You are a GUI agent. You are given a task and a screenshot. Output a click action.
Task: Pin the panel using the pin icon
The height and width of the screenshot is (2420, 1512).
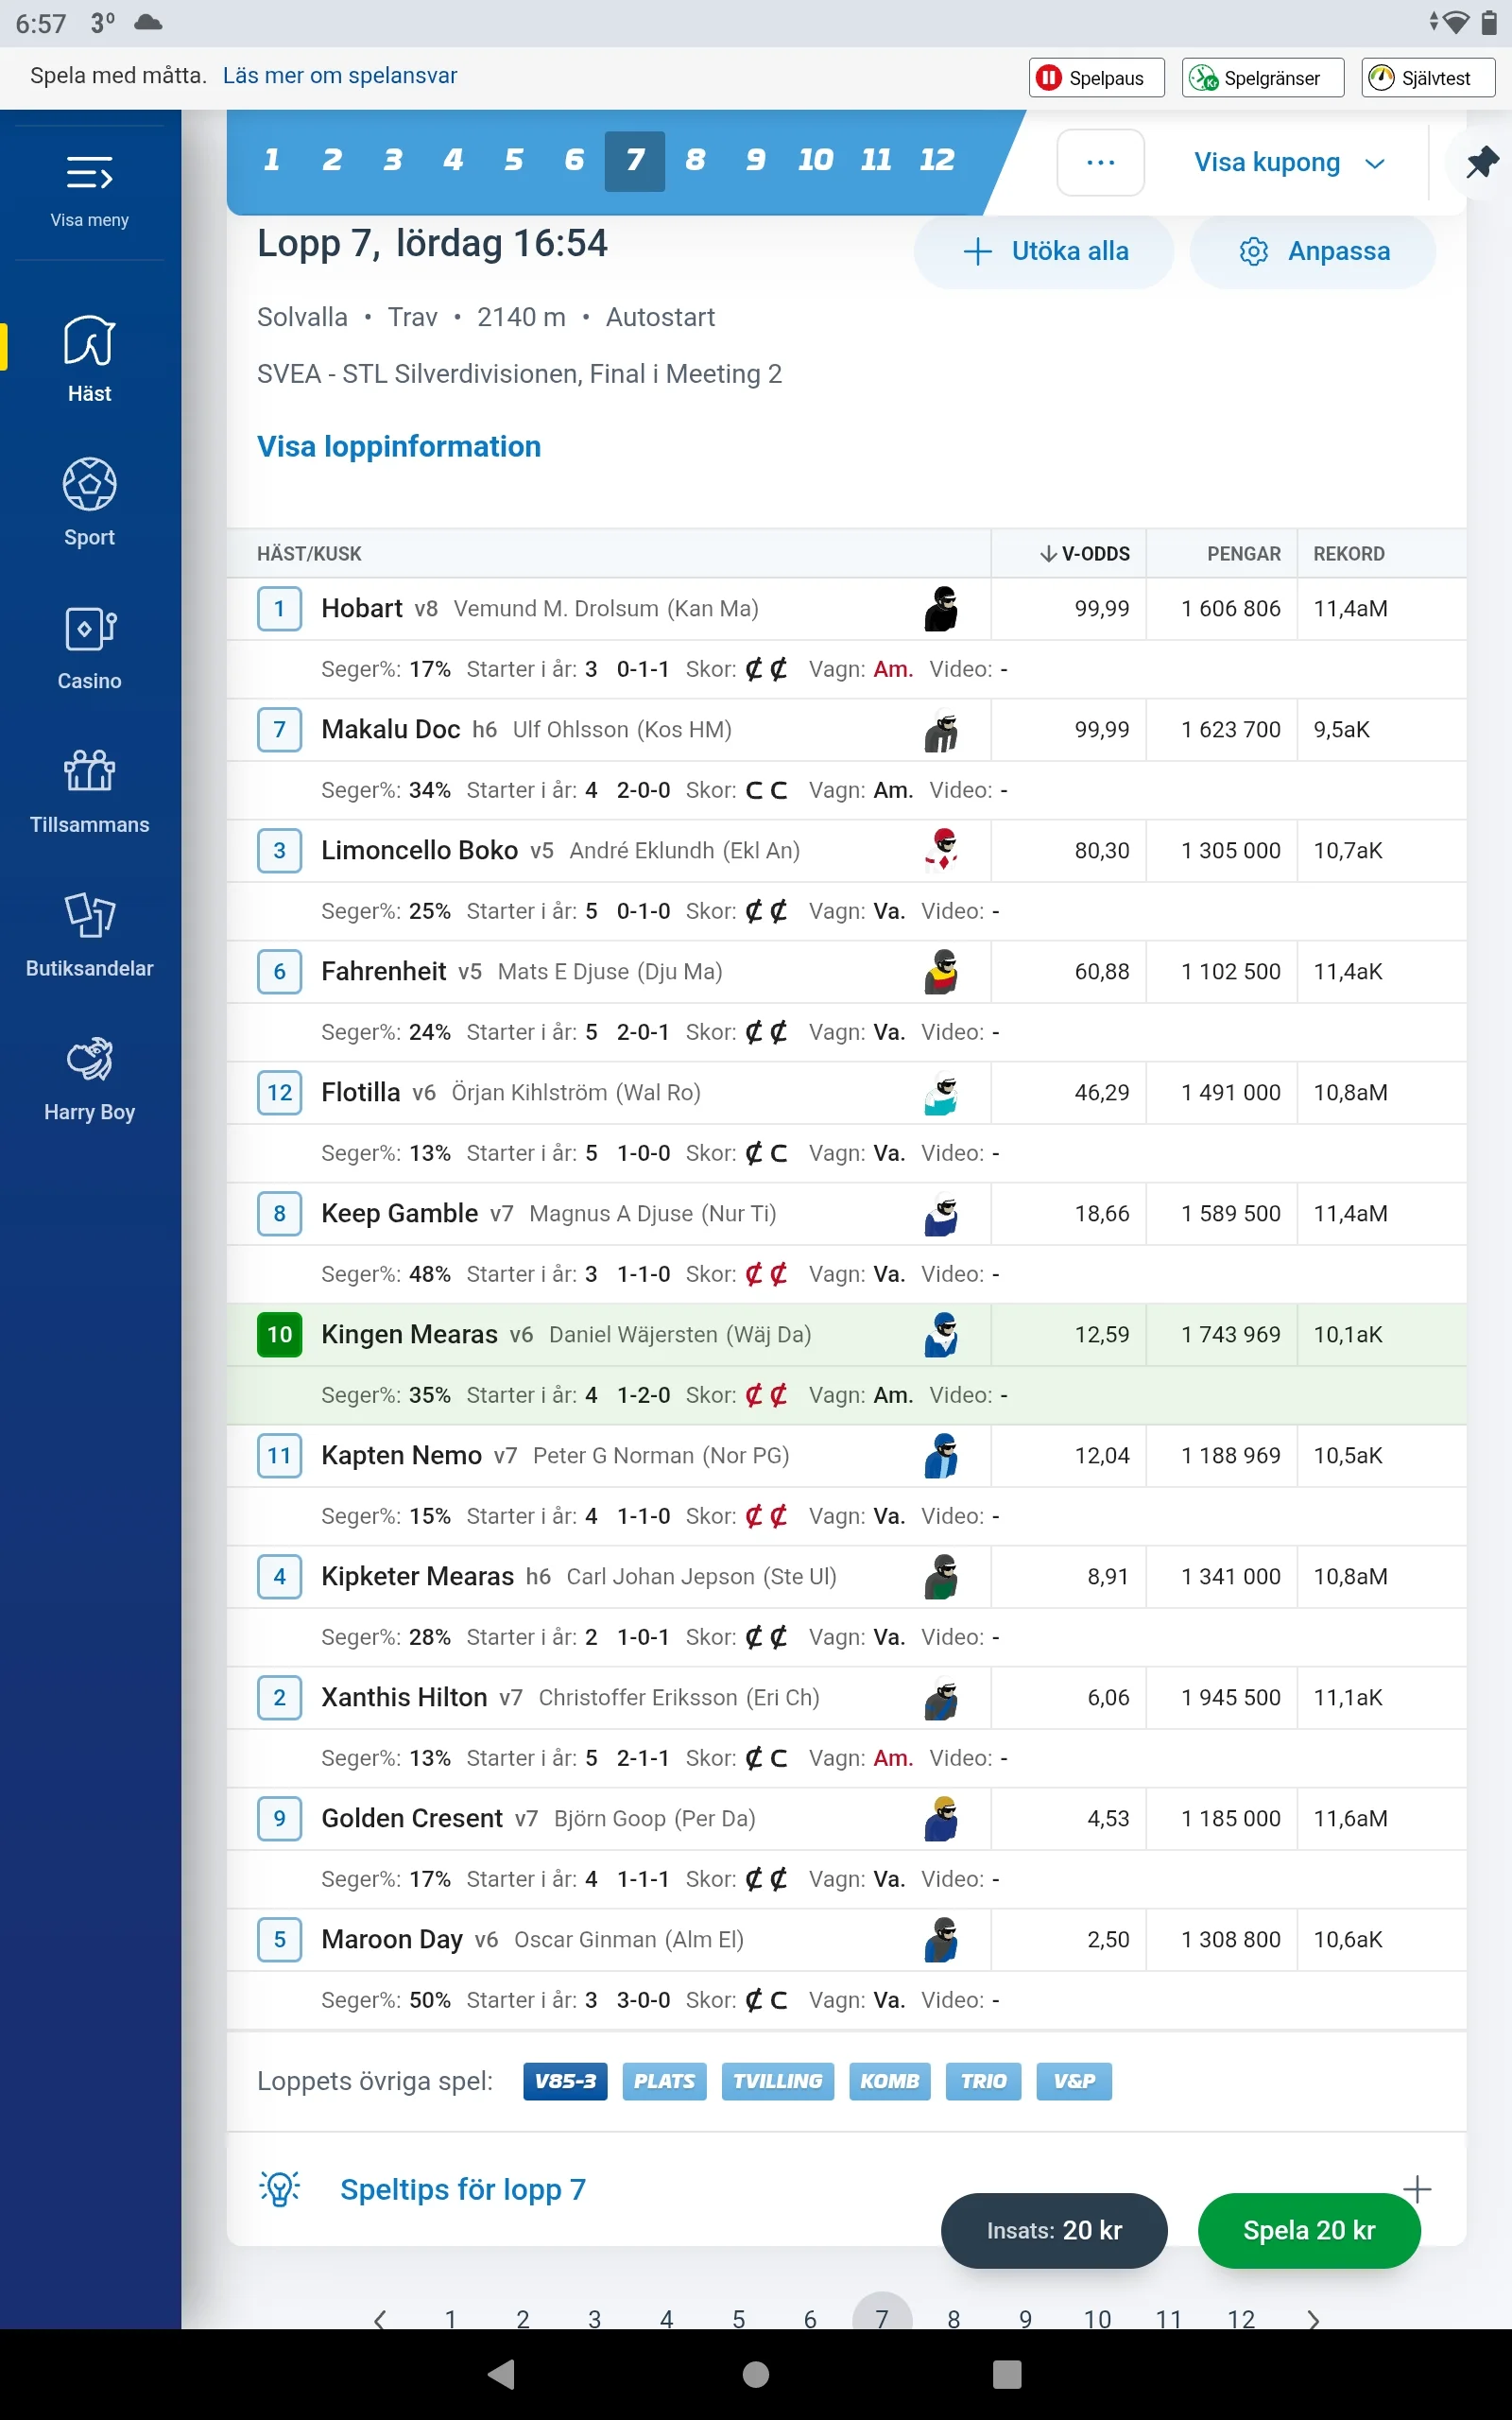pos(1483,163)
